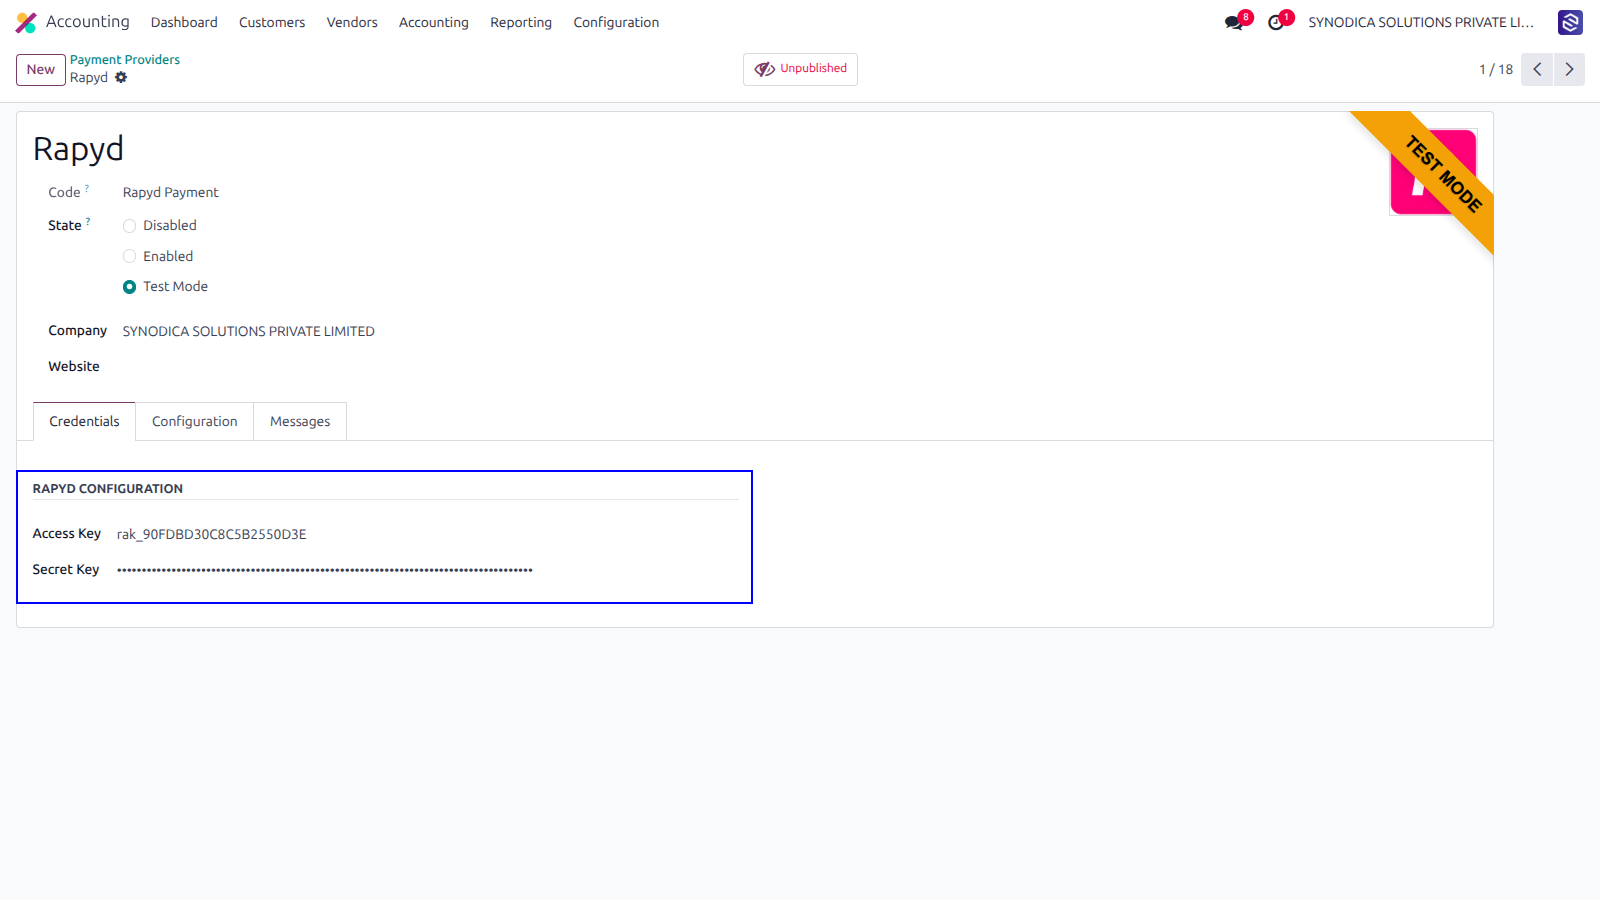This screenshot has width=1600, height=900.
Task: Switch to the Messages tab
Action: (300, 421)
